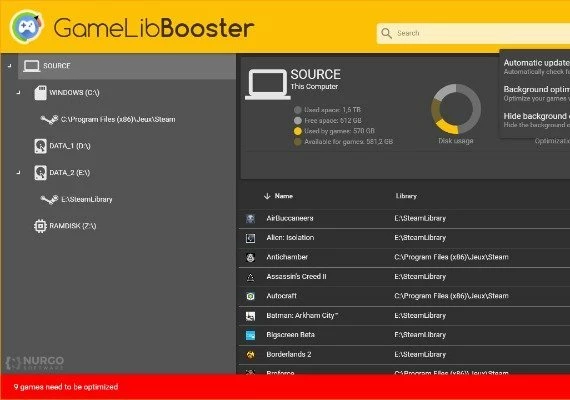Click the Free space legend dot

[298, 120]
